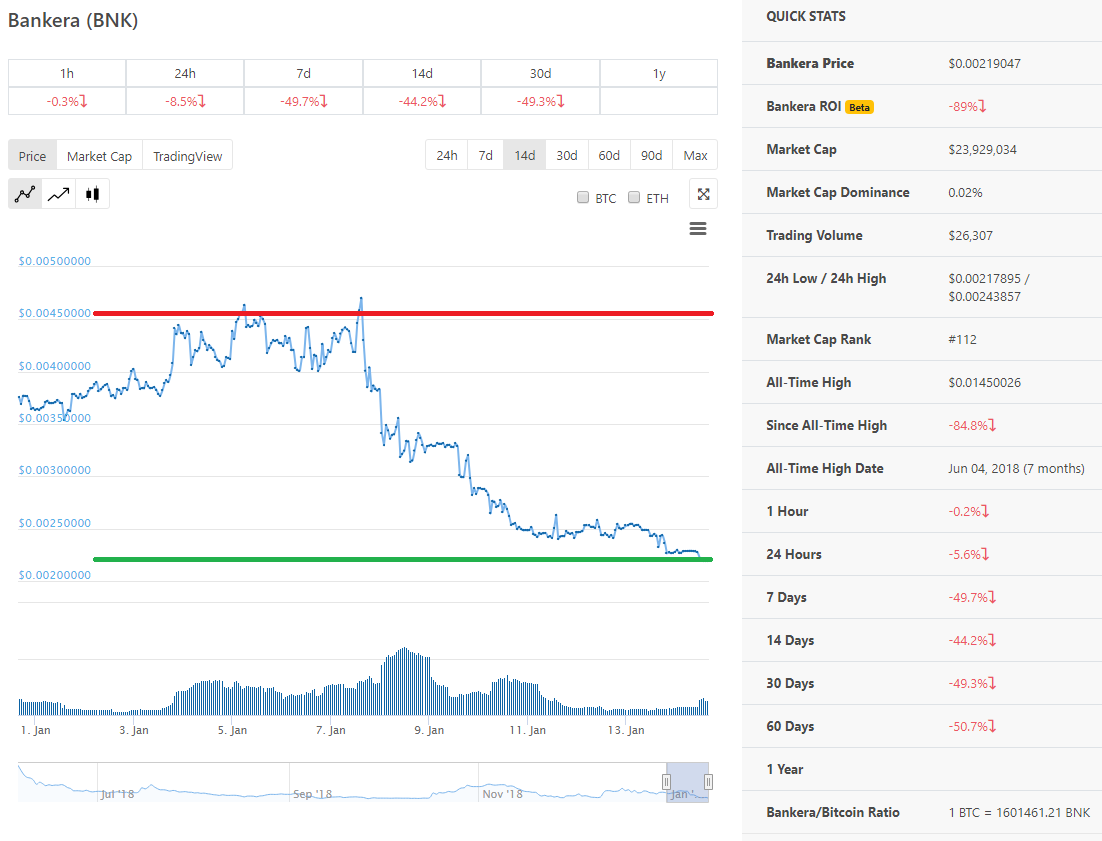Set chart range to 7d

(486, 155)
